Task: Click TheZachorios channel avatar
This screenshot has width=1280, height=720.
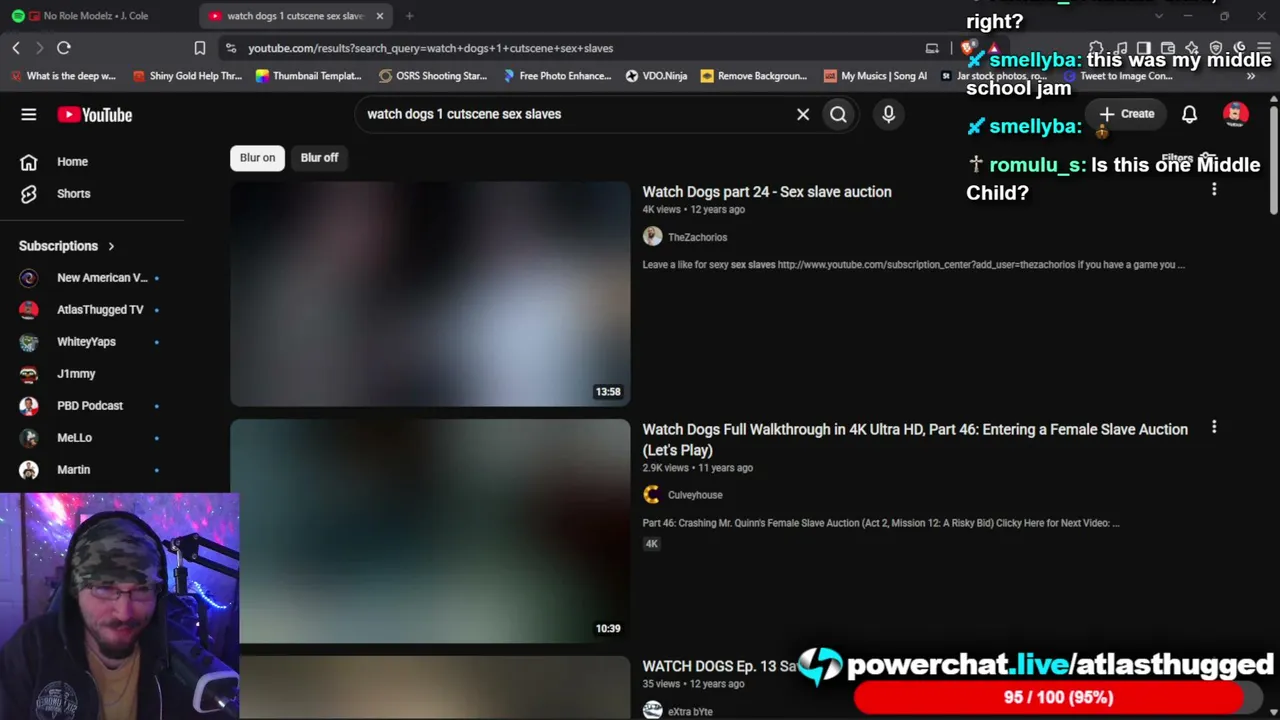Action: (x=652, y=237)
